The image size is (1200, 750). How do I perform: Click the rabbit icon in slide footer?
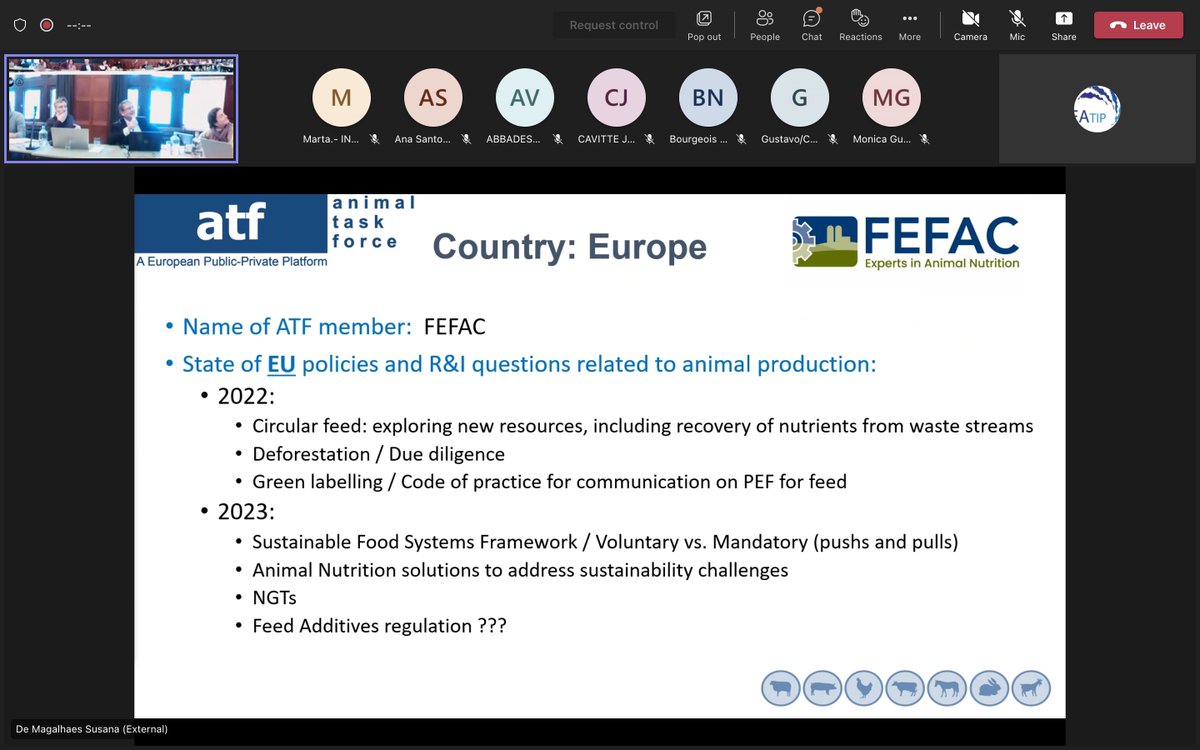click(989, 688)
